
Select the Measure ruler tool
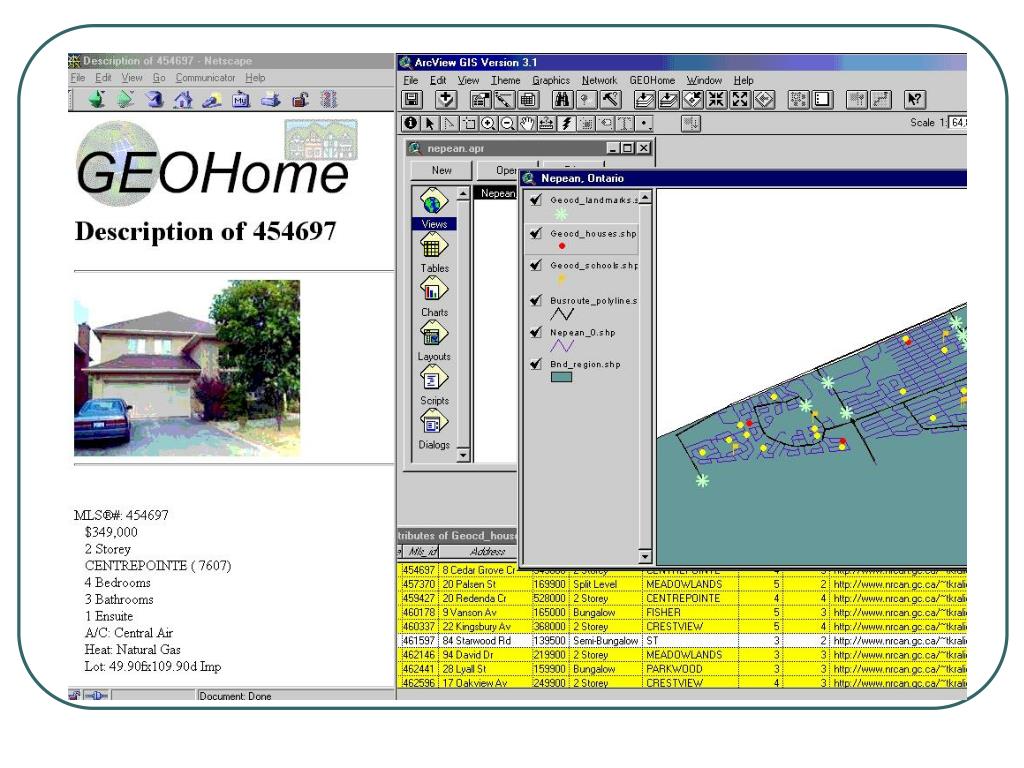[x=547, y=123]
